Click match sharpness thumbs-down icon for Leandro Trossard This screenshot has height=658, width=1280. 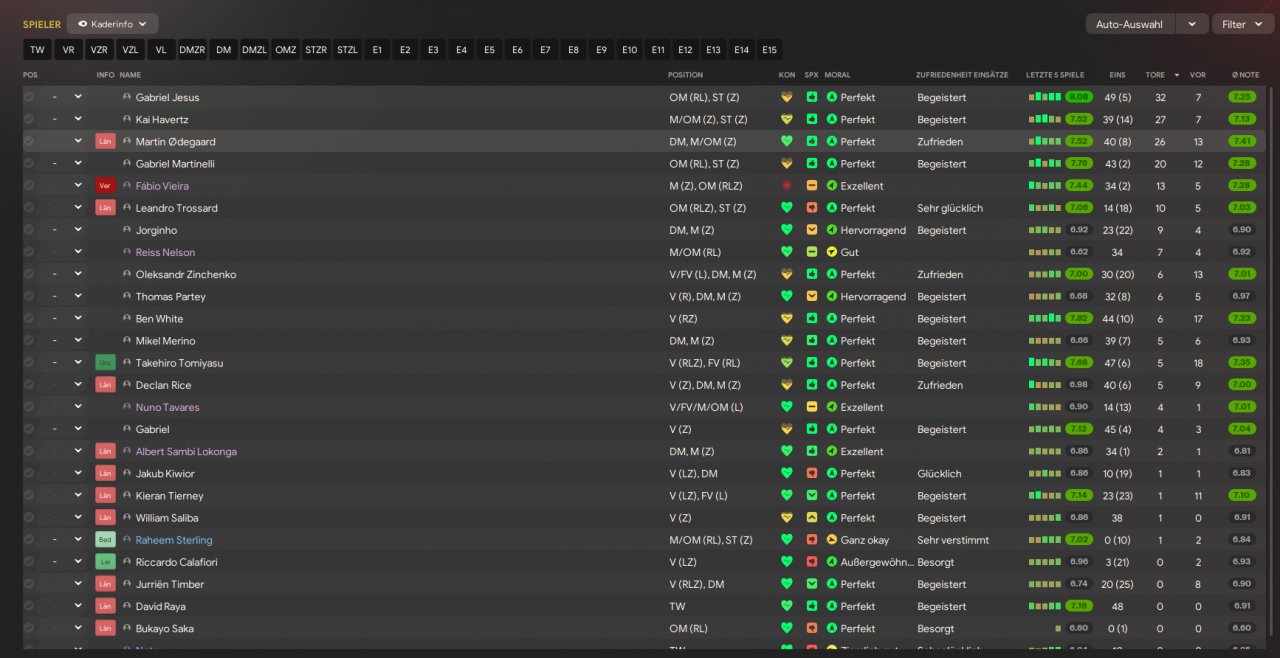point(812,208)
